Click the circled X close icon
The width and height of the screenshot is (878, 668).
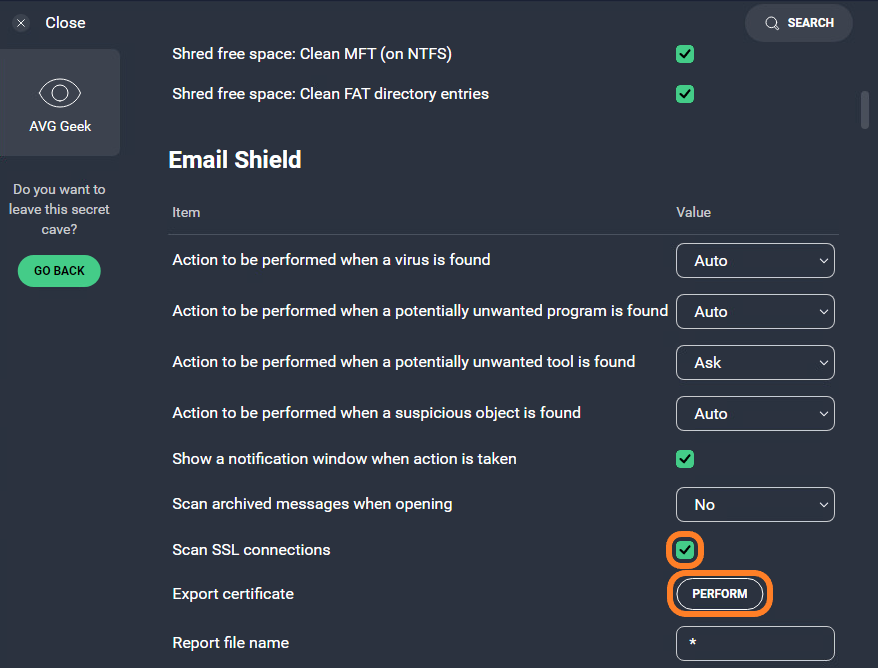coord(20,22)
